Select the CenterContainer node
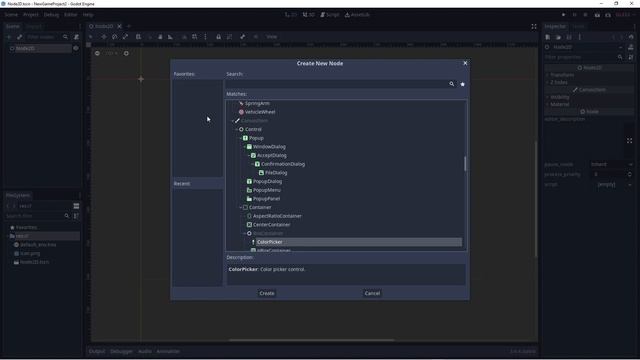640x360 pixels. (271, 224)
